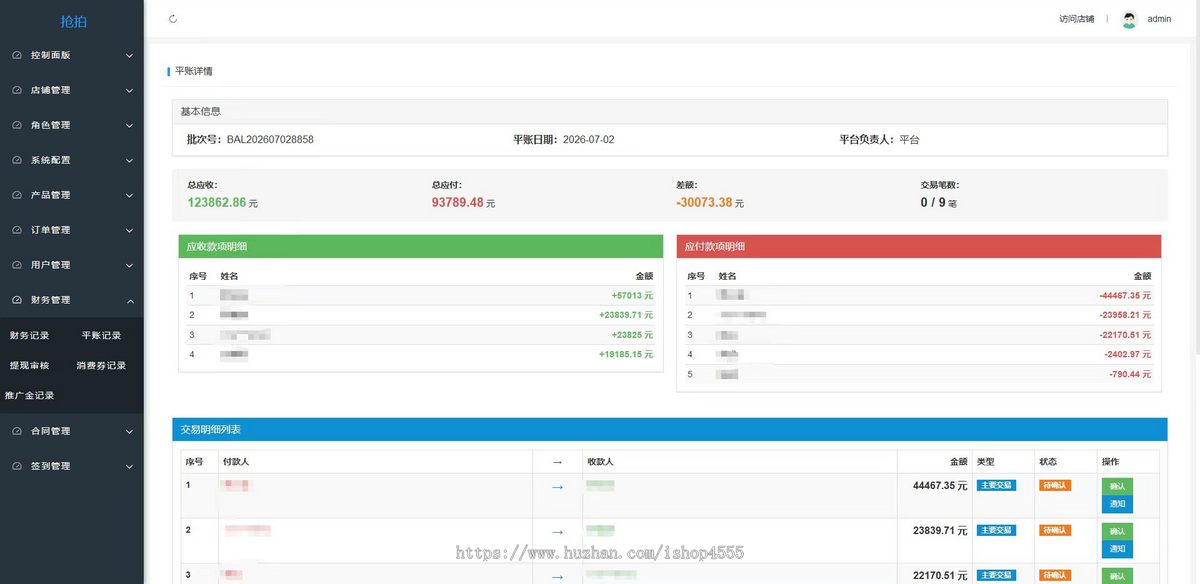Click total receivable amount 123862.86
The height and width of the screenshot is (584, 1200).
(x=217, y=202)
